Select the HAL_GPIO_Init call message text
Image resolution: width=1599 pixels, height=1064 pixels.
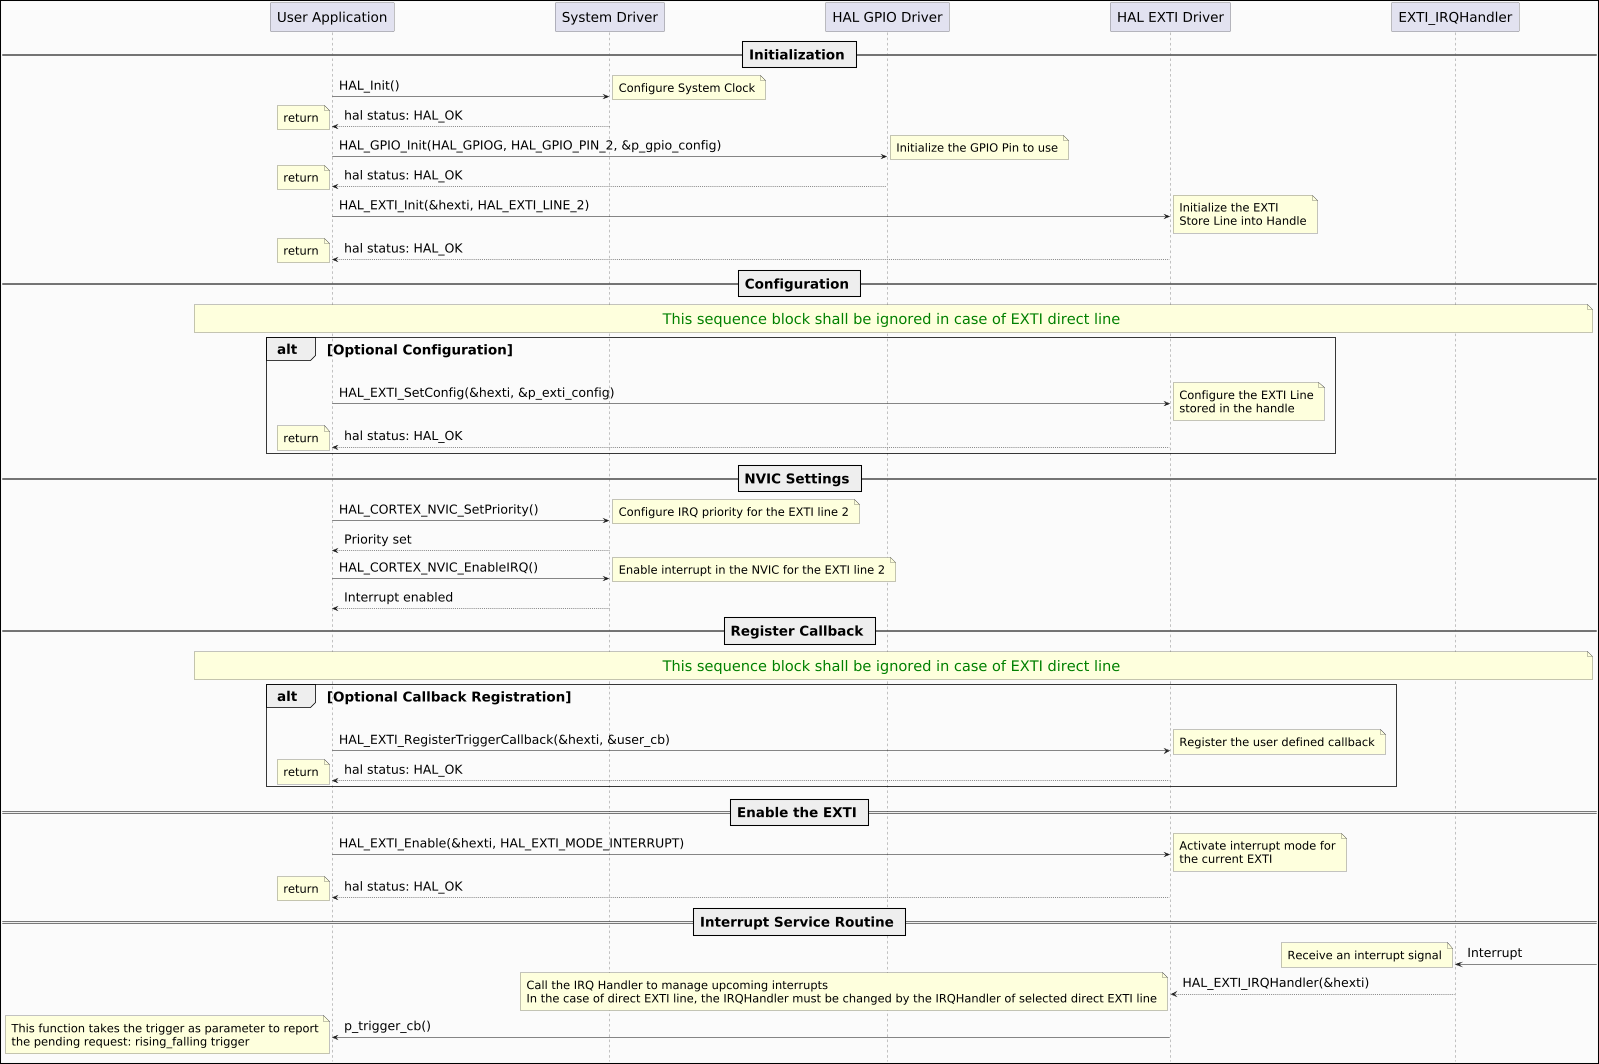530,146
